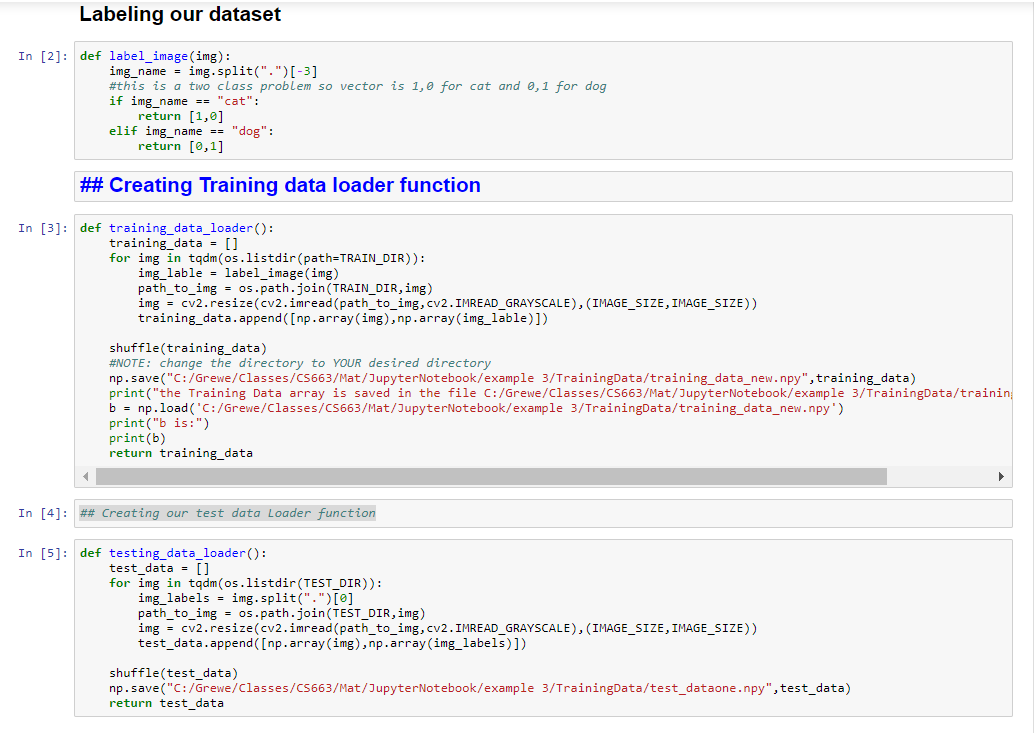
Task: Click the 'Labeling our dataset' heading
Action: click(180, 15)
